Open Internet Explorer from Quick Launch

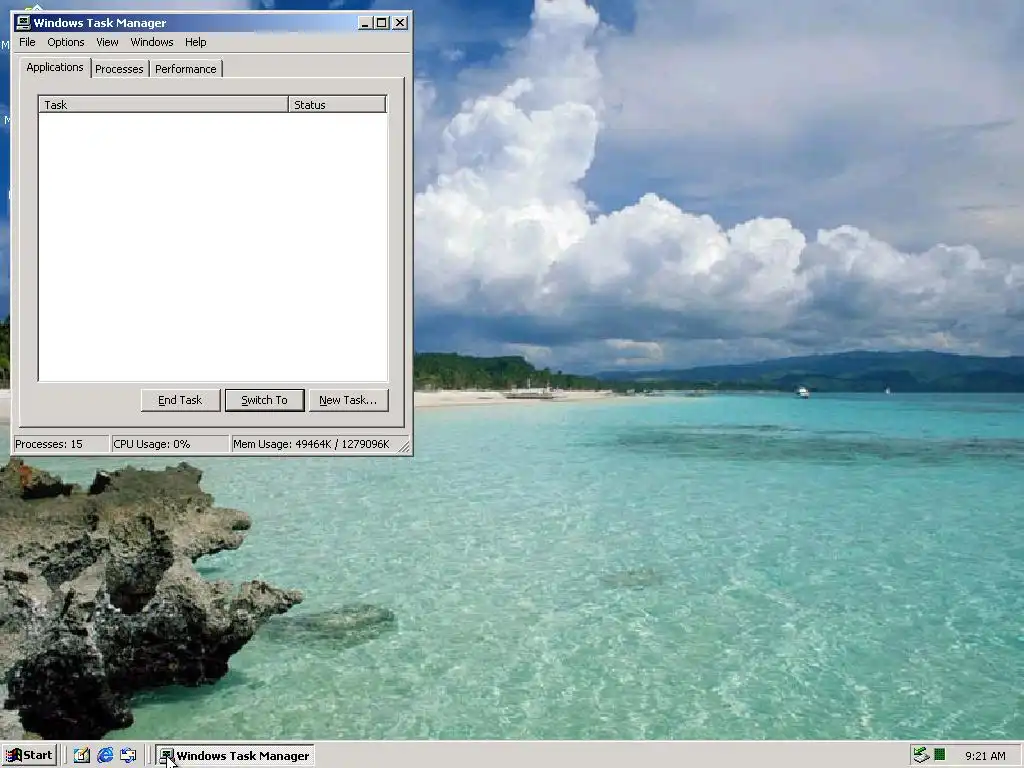pyautogui.click(x=105, y=756)
